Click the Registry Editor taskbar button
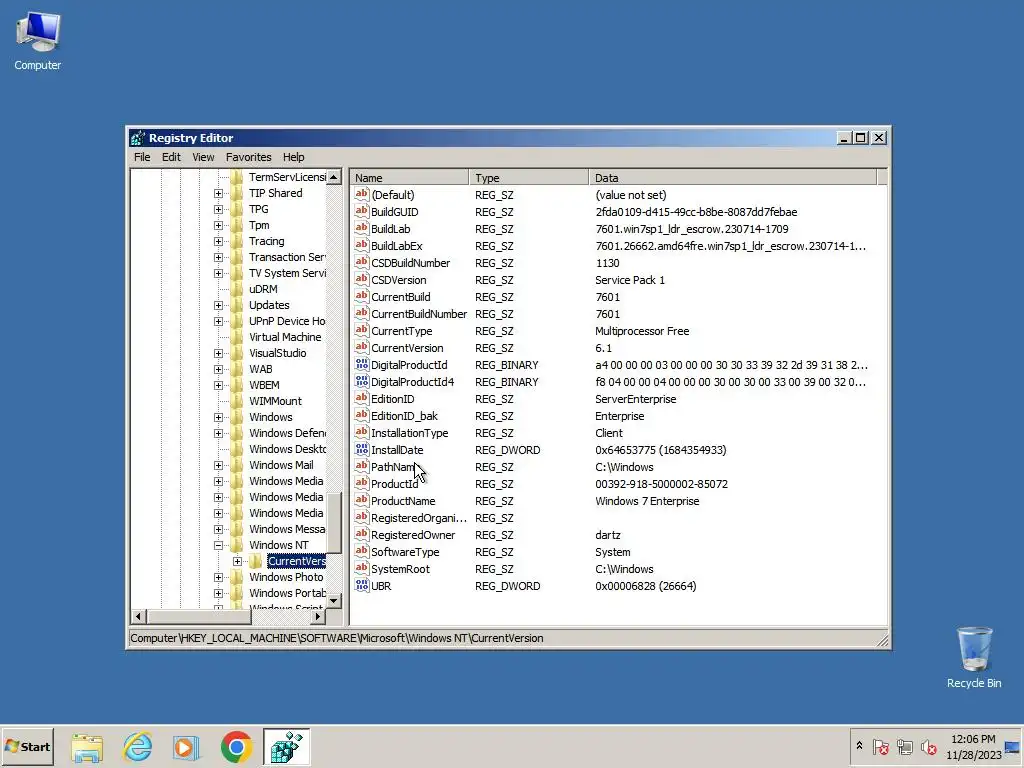Image resolution: width=1024 pixels, height=768 pixels. (286, 746)
